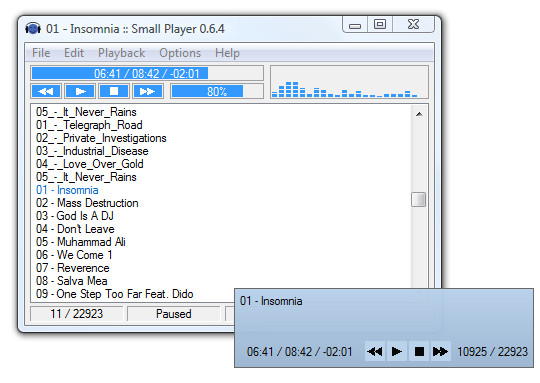Select 09 - One Step Too Far track
Screen dimensions: 540x383
pos(115,294)
